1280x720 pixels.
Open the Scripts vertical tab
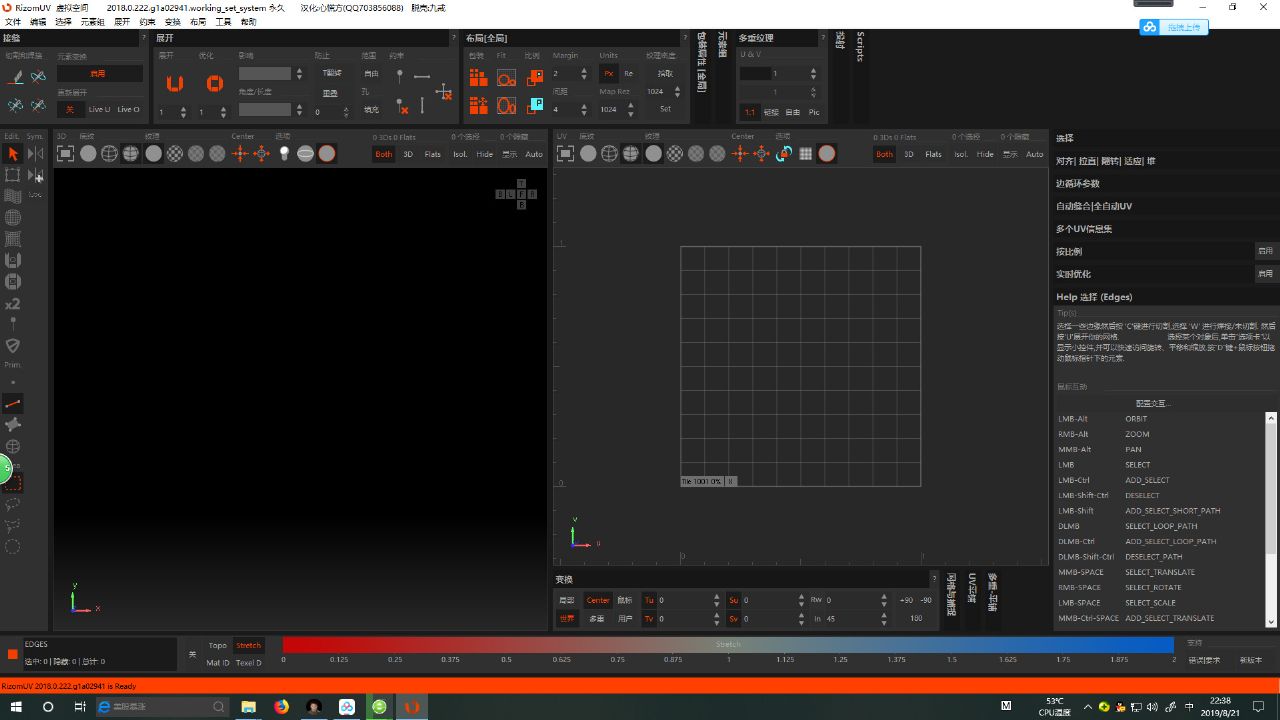861,46
